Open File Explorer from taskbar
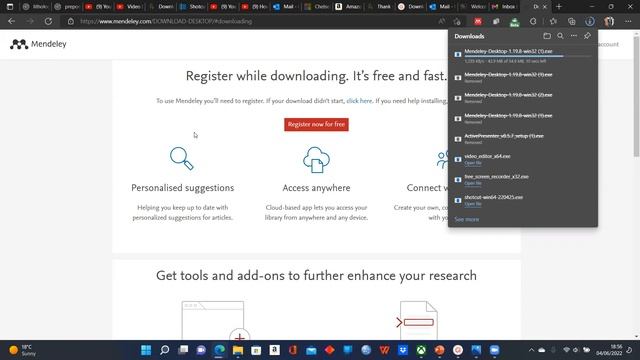Viewport: 640px width, 360px height. pos(238,350)
